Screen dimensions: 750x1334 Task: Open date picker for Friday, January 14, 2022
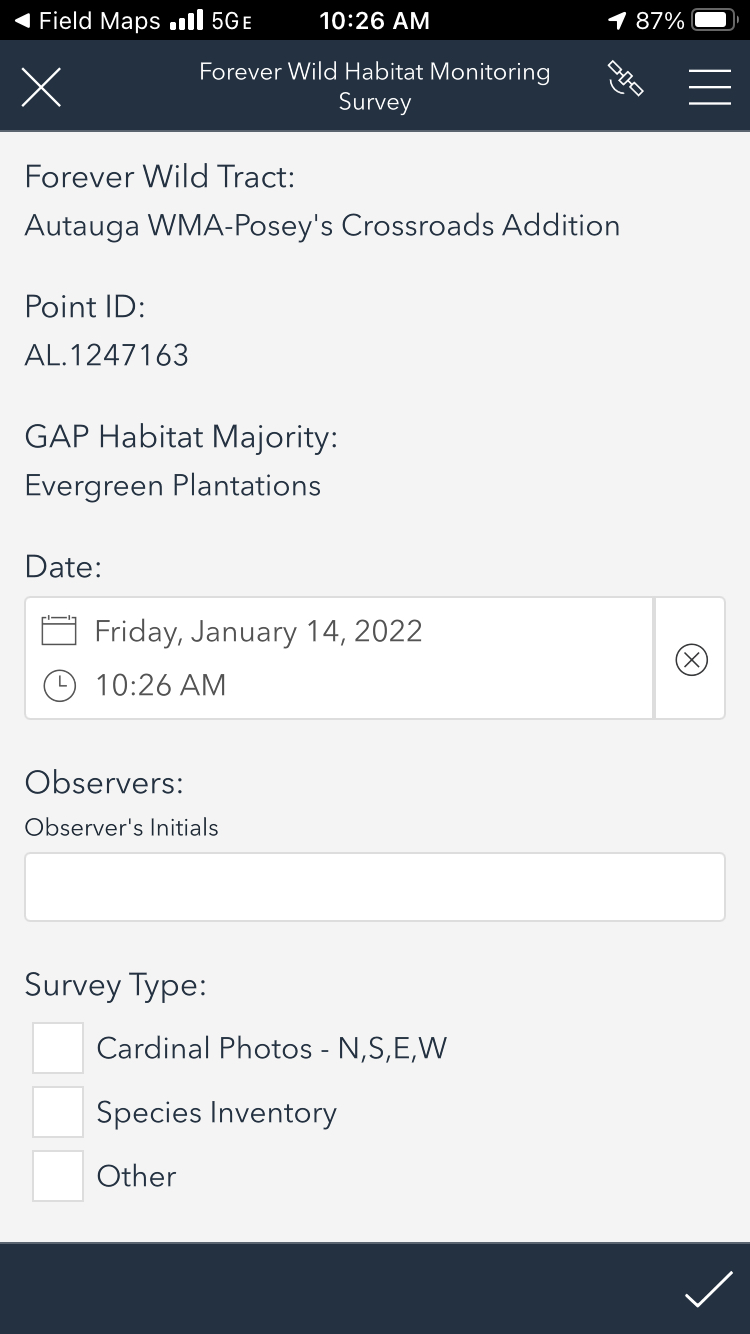pos(258,631)
